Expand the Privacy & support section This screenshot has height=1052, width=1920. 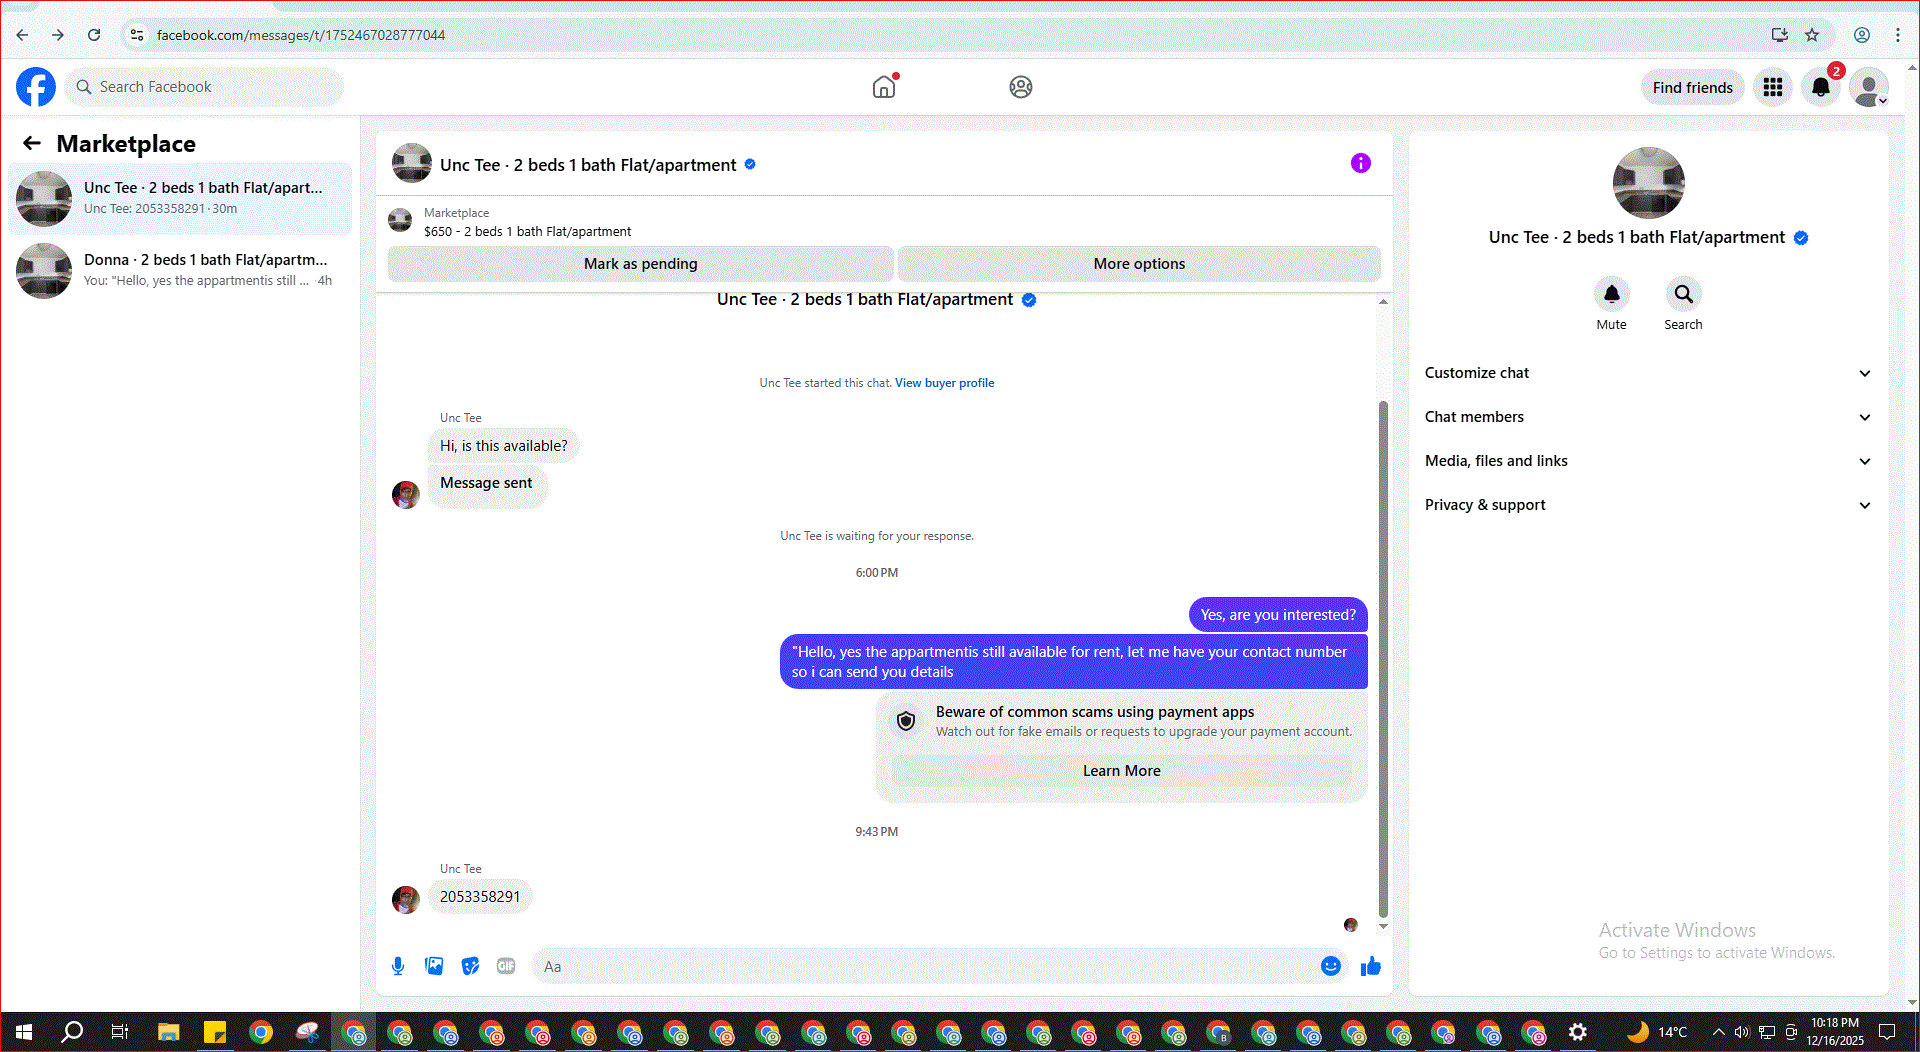click(1648, 505)
